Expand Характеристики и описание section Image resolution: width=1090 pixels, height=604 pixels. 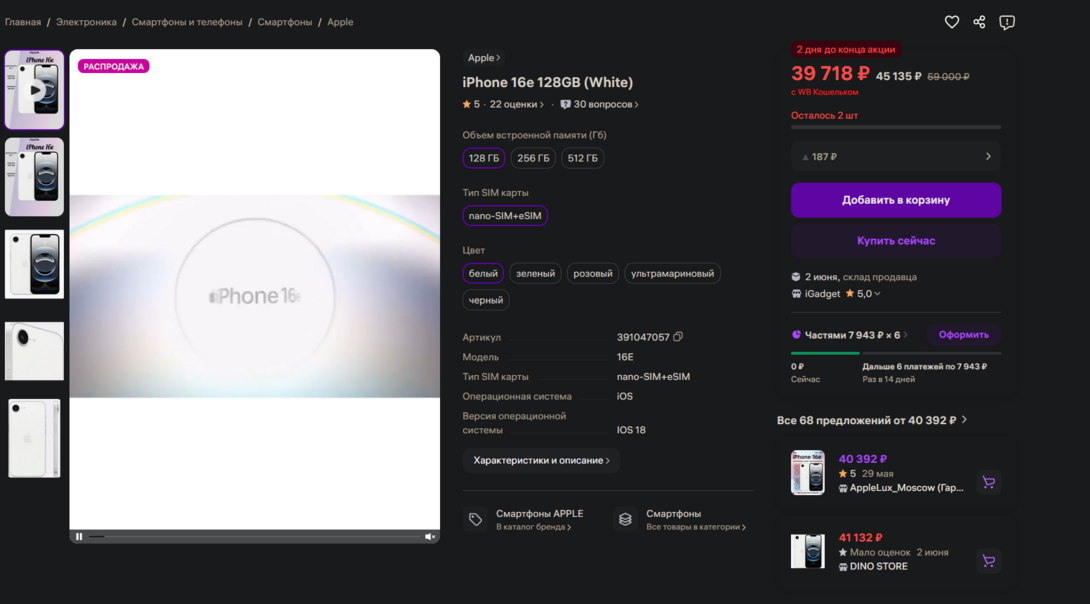click(x=541, y=461)
